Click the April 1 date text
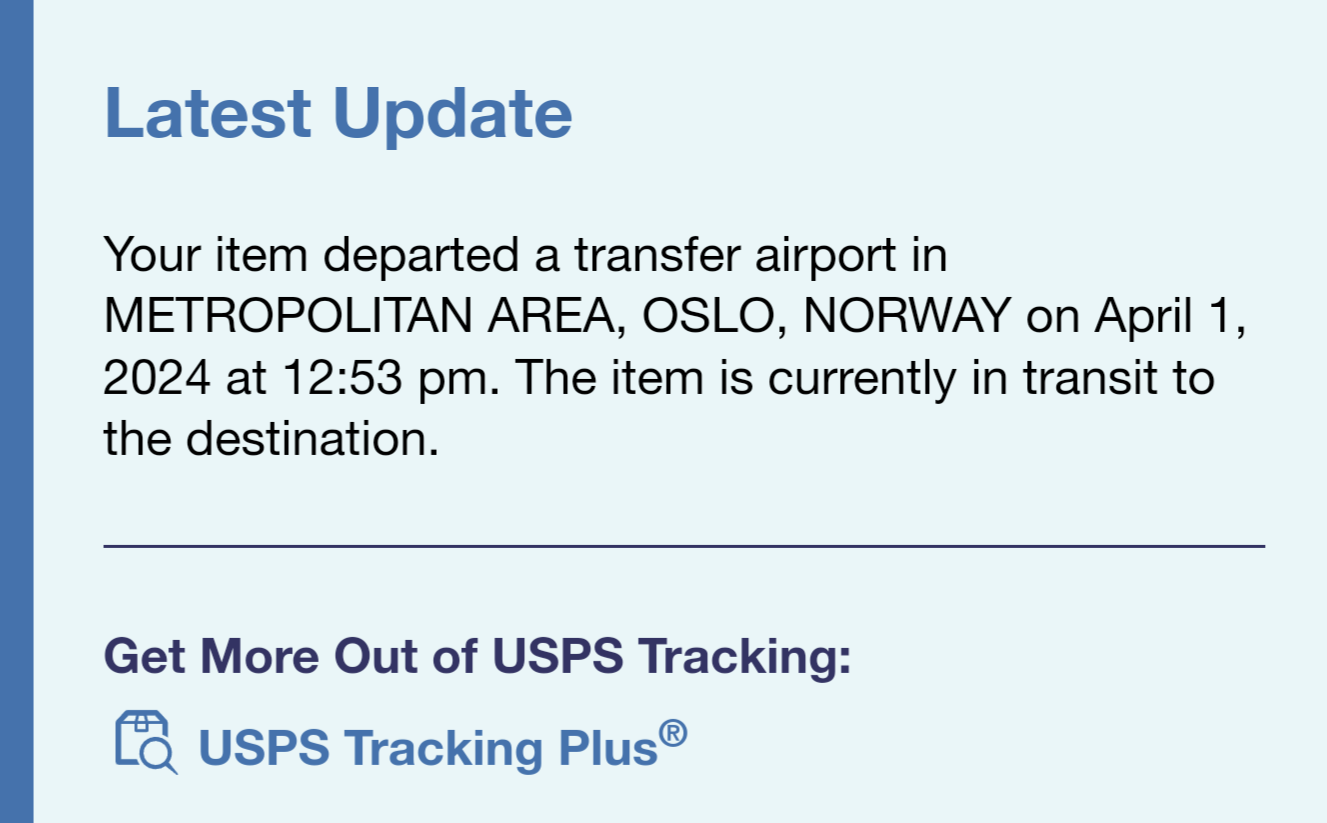This screenshot has height=823, width=1327. (1170, 318)
